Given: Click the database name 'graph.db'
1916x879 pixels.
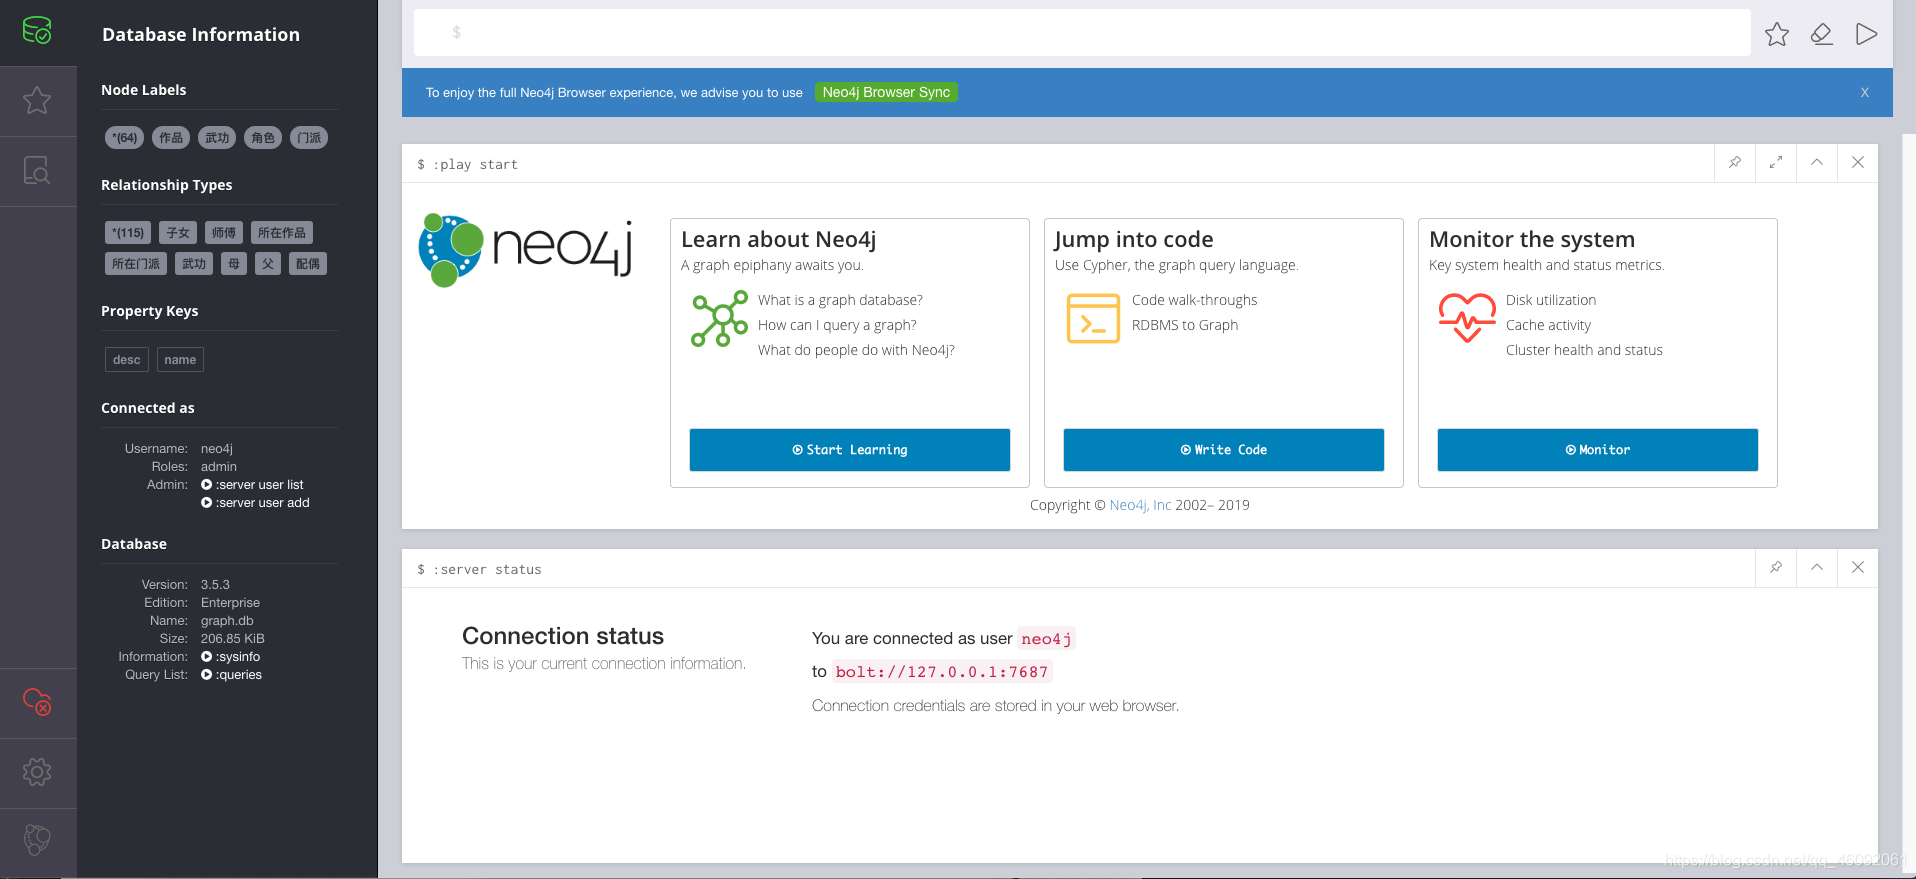Looking at the screenshot, I should [x=227, y=621].
